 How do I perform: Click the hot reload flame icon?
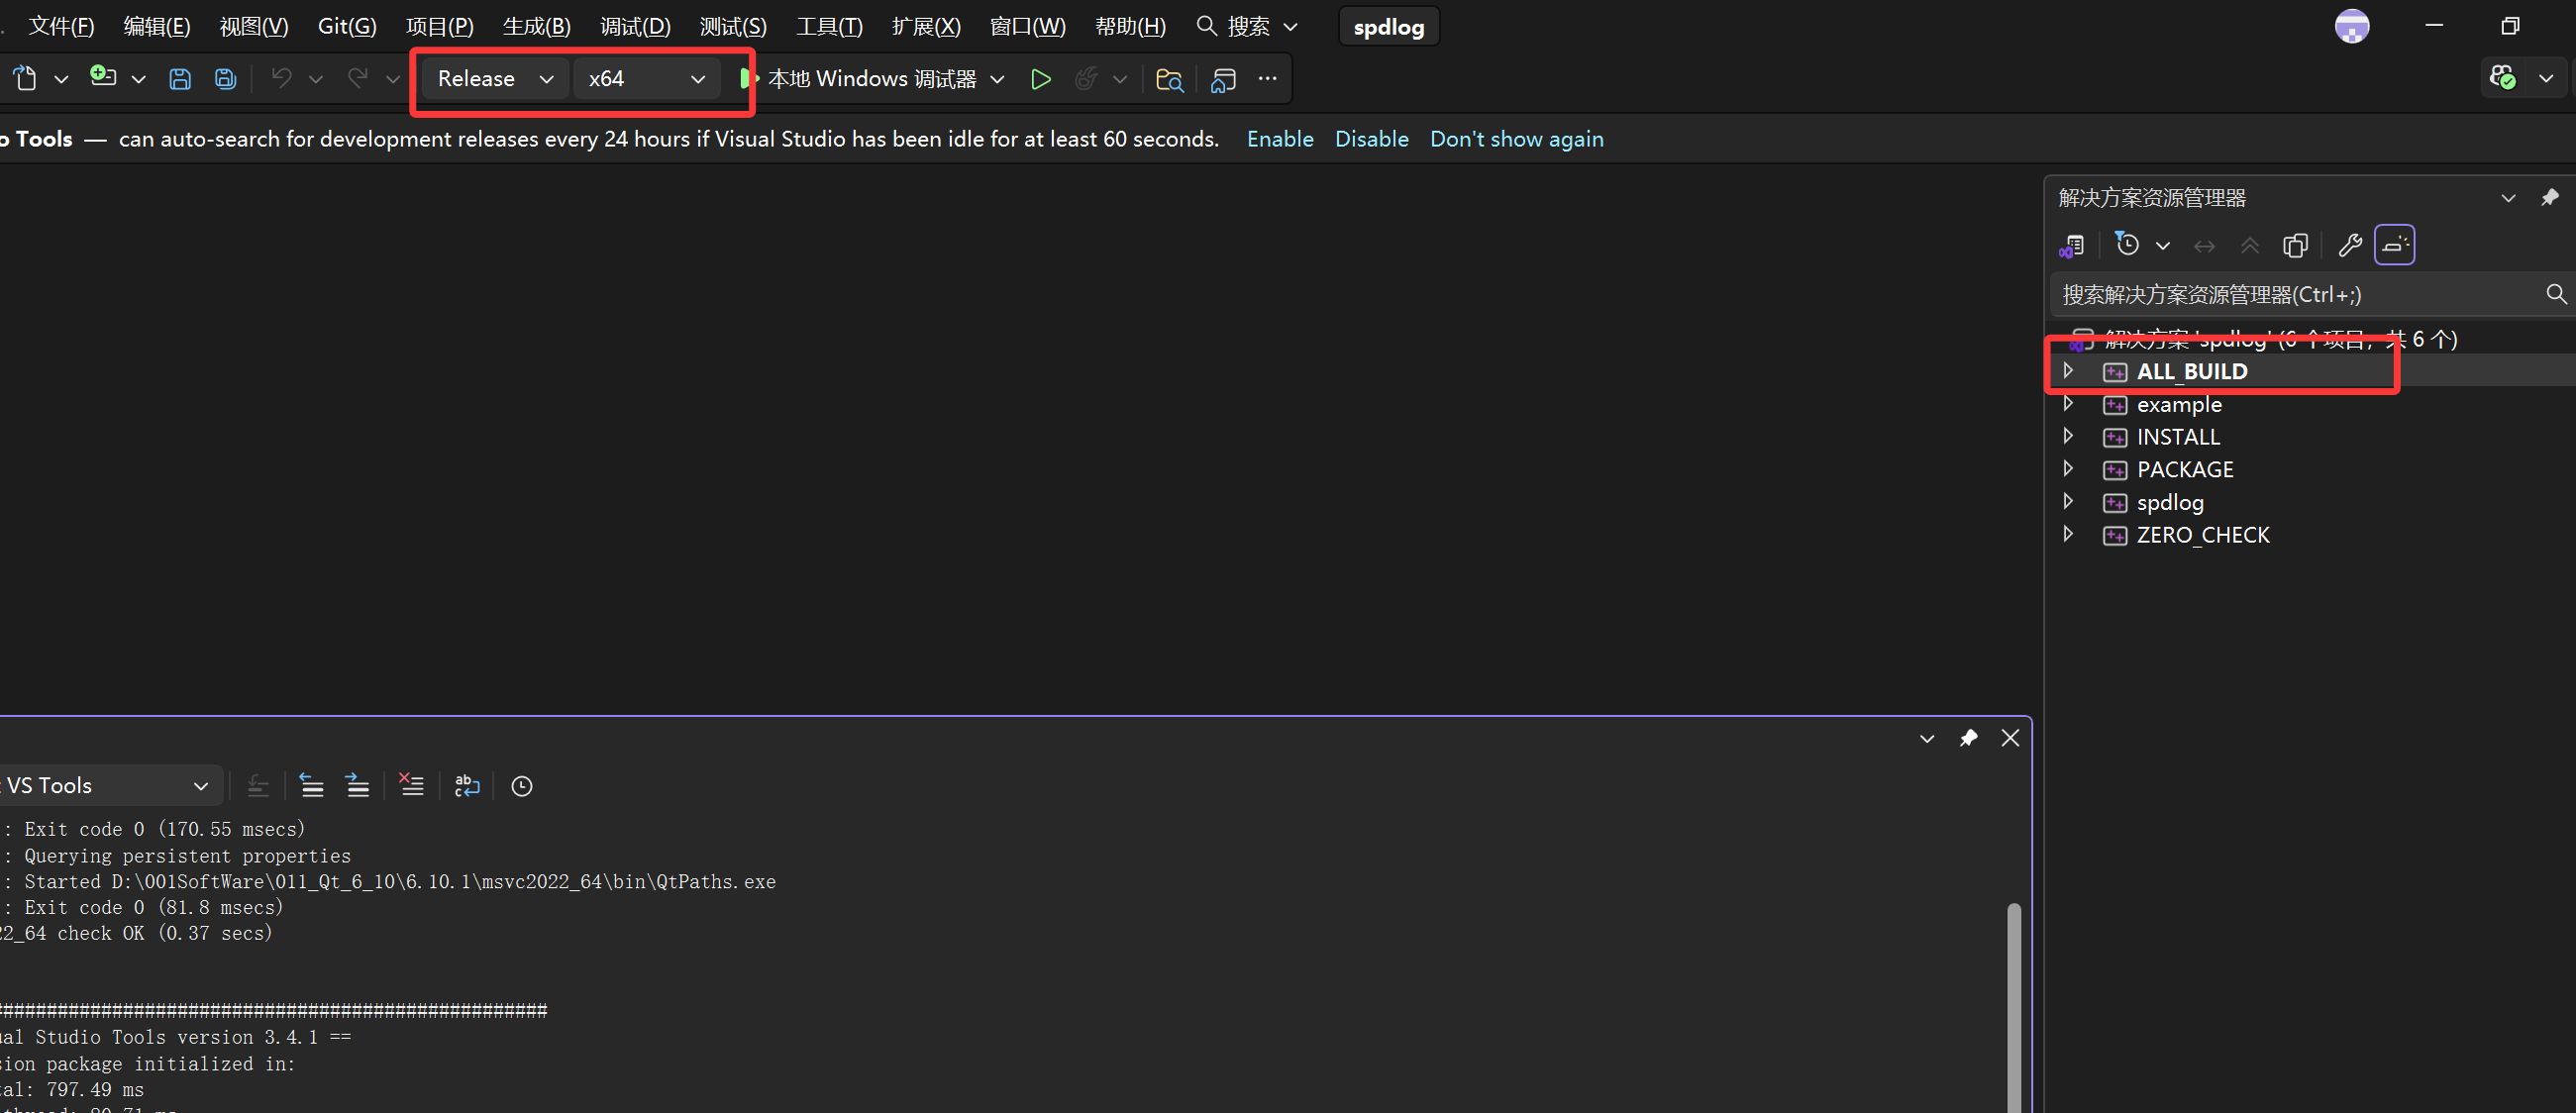pos(1086,79)
